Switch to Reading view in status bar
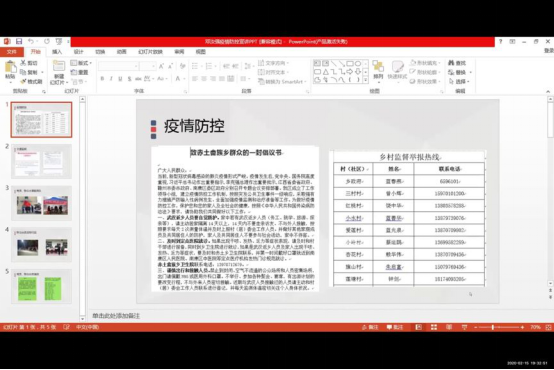 coord(449,327)
